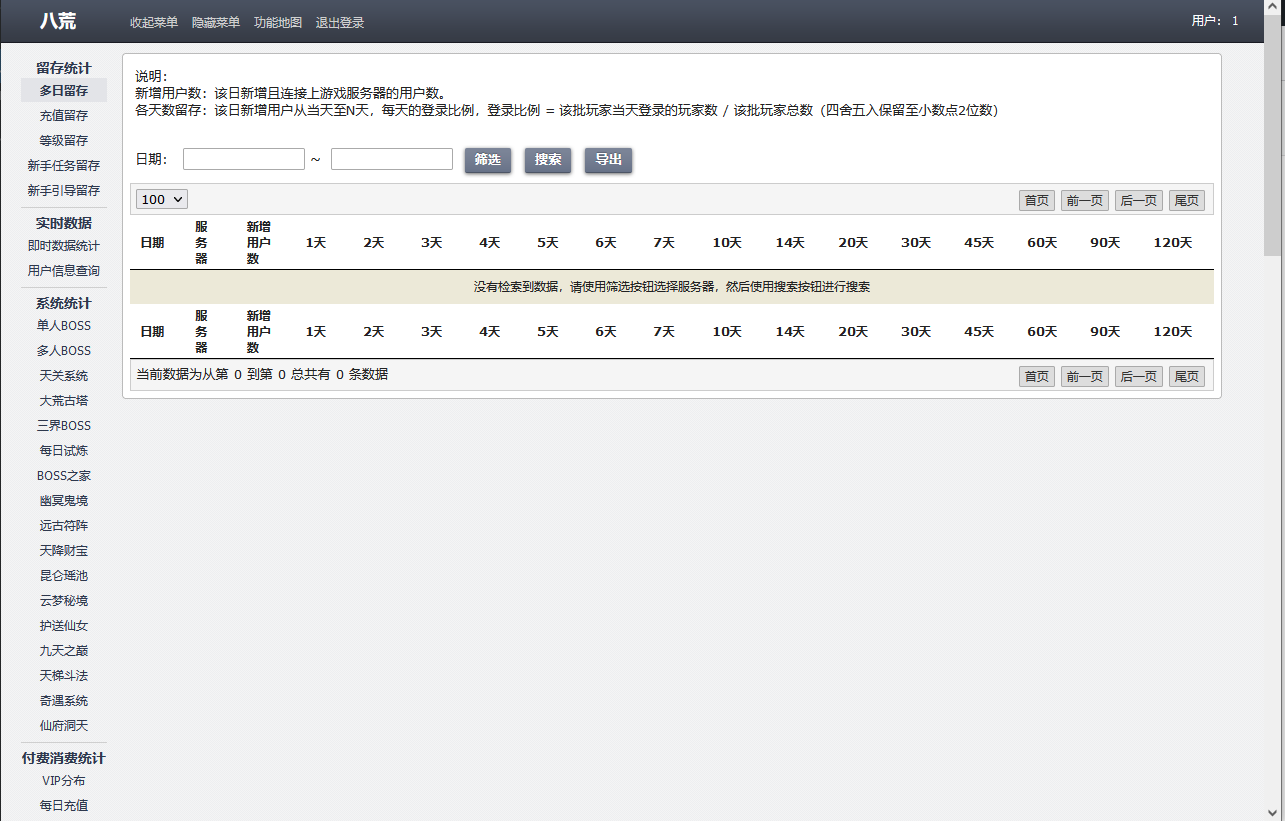The width and height of the screenshot is (1285, 821).
Task: Click the scrollbar down arrow
Action: point(1273,811)
